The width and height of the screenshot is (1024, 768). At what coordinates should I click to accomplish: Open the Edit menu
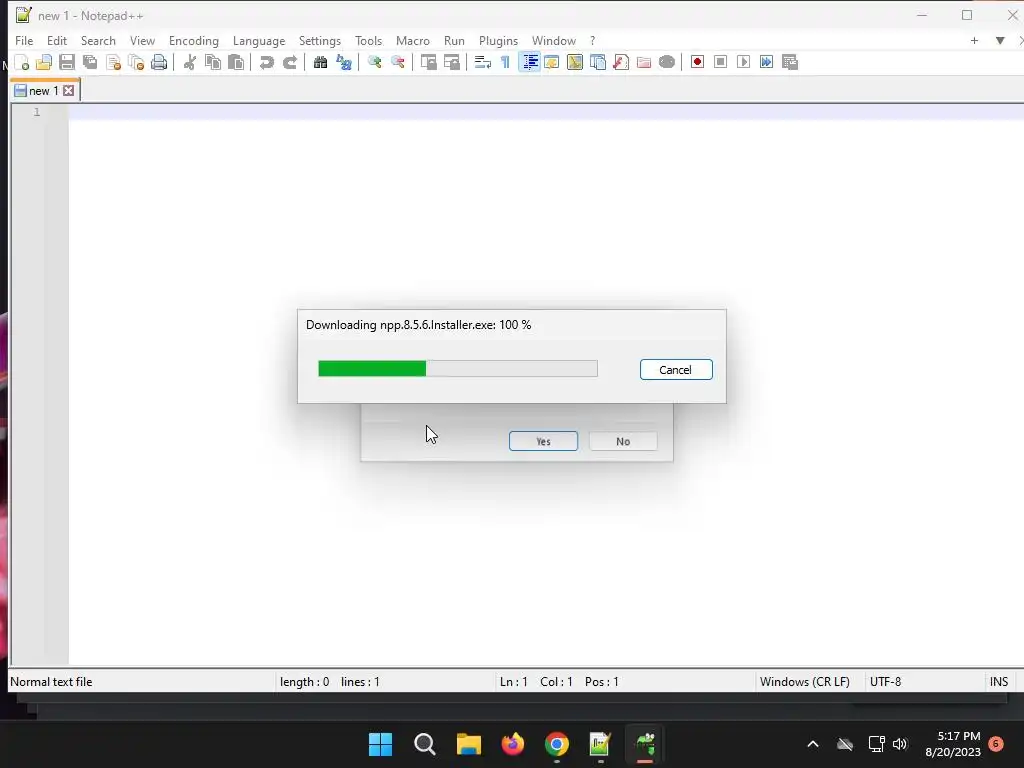(x=57, y=40)
